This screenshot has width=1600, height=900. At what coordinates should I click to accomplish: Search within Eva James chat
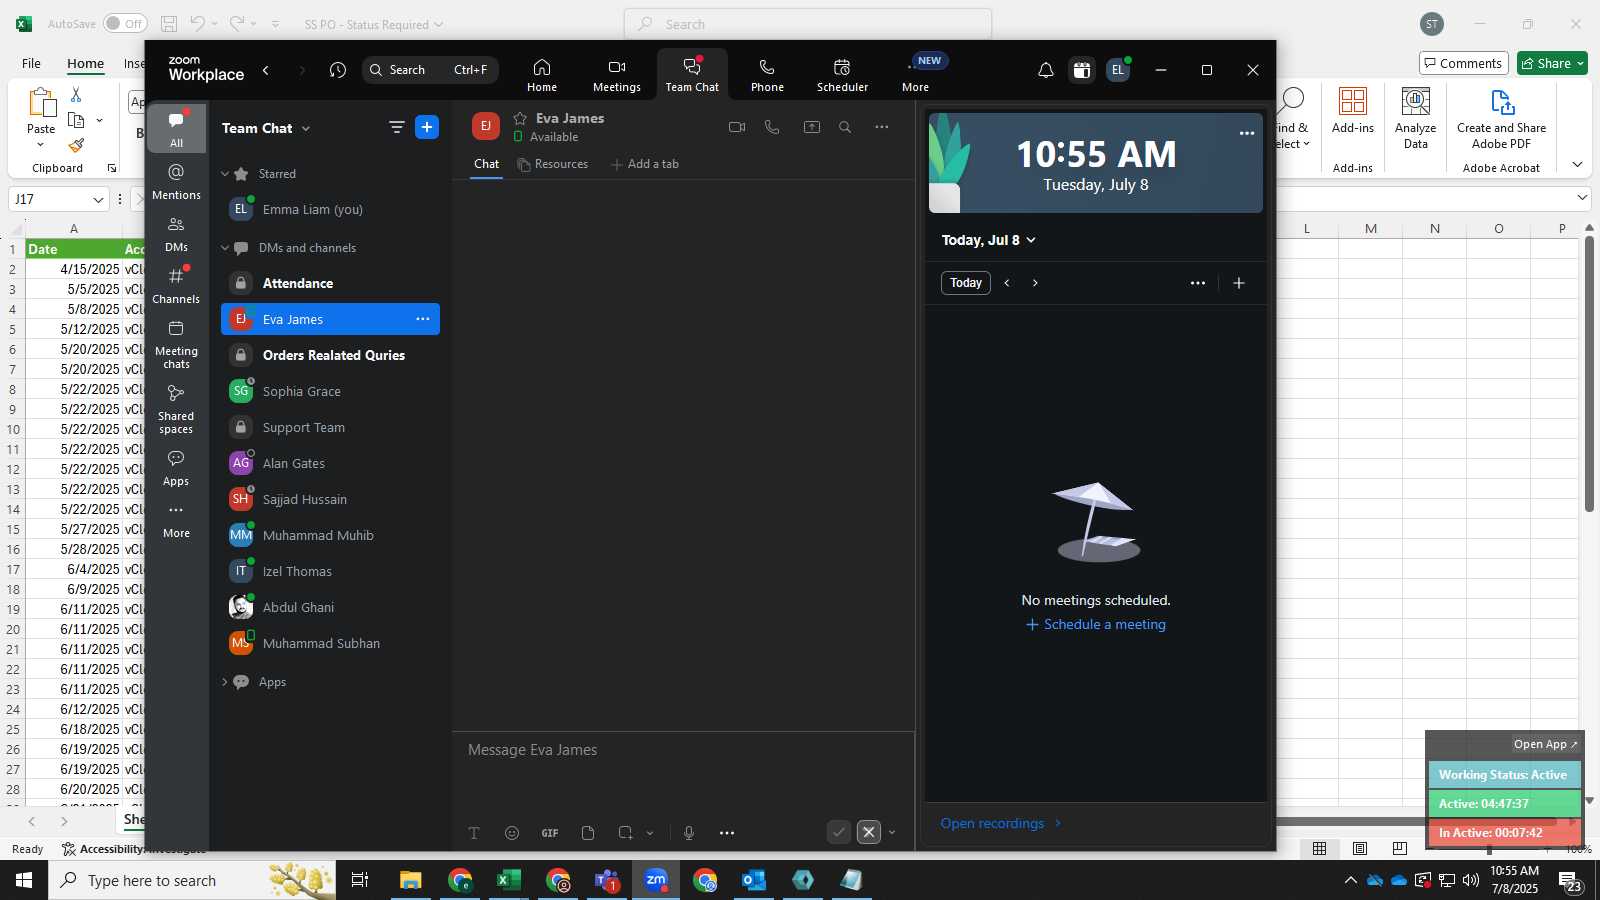click(845, 127)
